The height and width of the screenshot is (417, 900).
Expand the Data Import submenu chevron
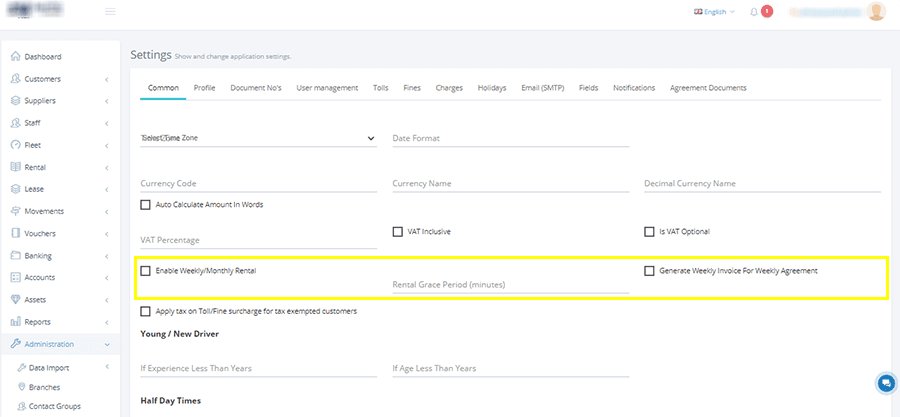pyautogui.click(x=107, y=368)
